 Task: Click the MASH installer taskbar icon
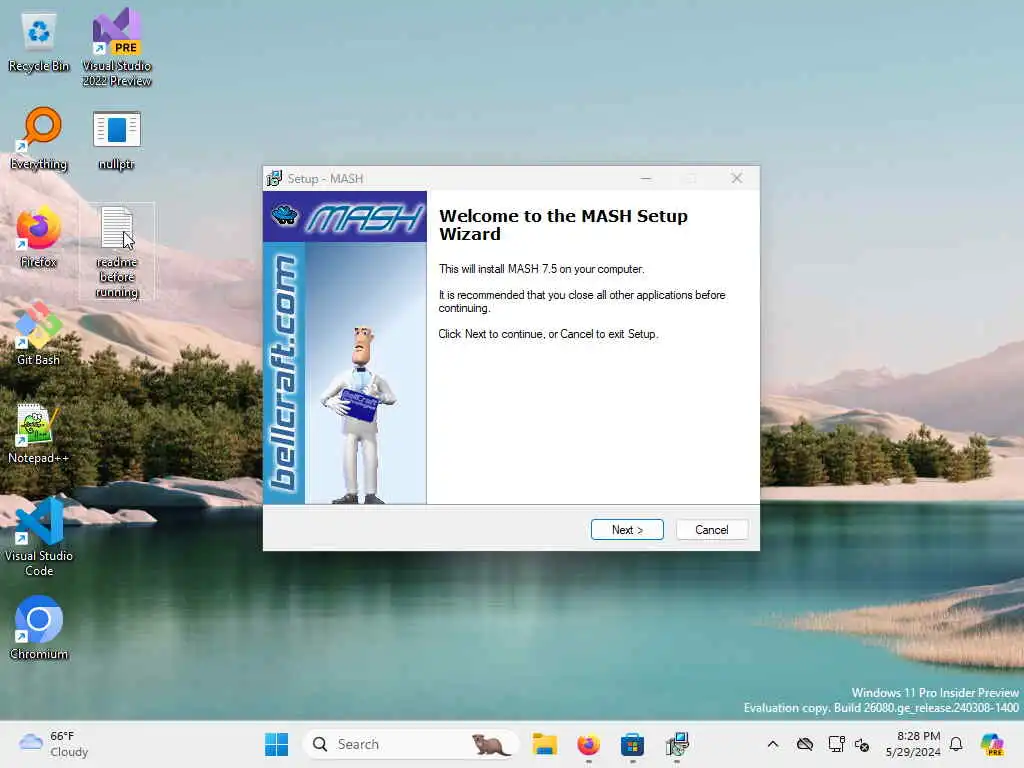pos(677,744)
